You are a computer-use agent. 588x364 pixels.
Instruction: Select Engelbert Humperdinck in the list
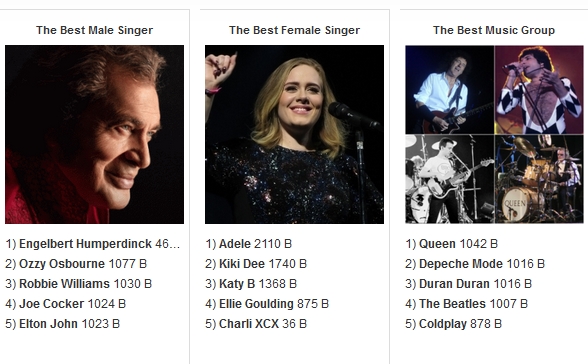pos(85,244)
